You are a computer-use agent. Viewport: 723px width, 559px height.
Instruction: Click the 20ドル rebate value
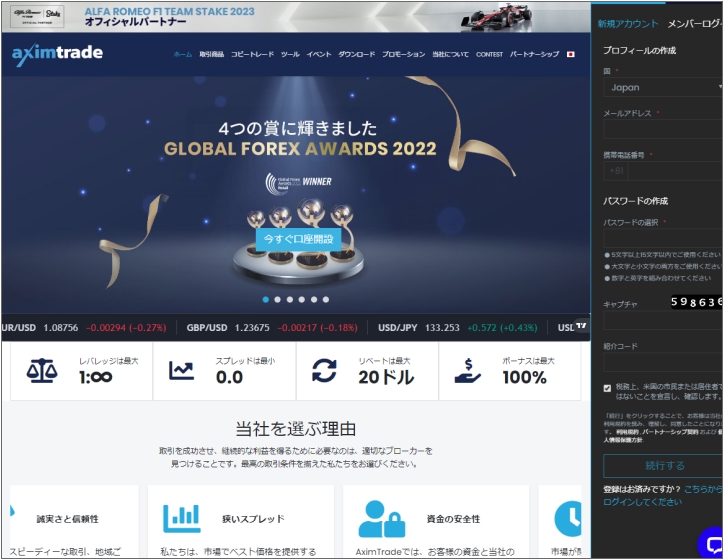coord(386,377)
